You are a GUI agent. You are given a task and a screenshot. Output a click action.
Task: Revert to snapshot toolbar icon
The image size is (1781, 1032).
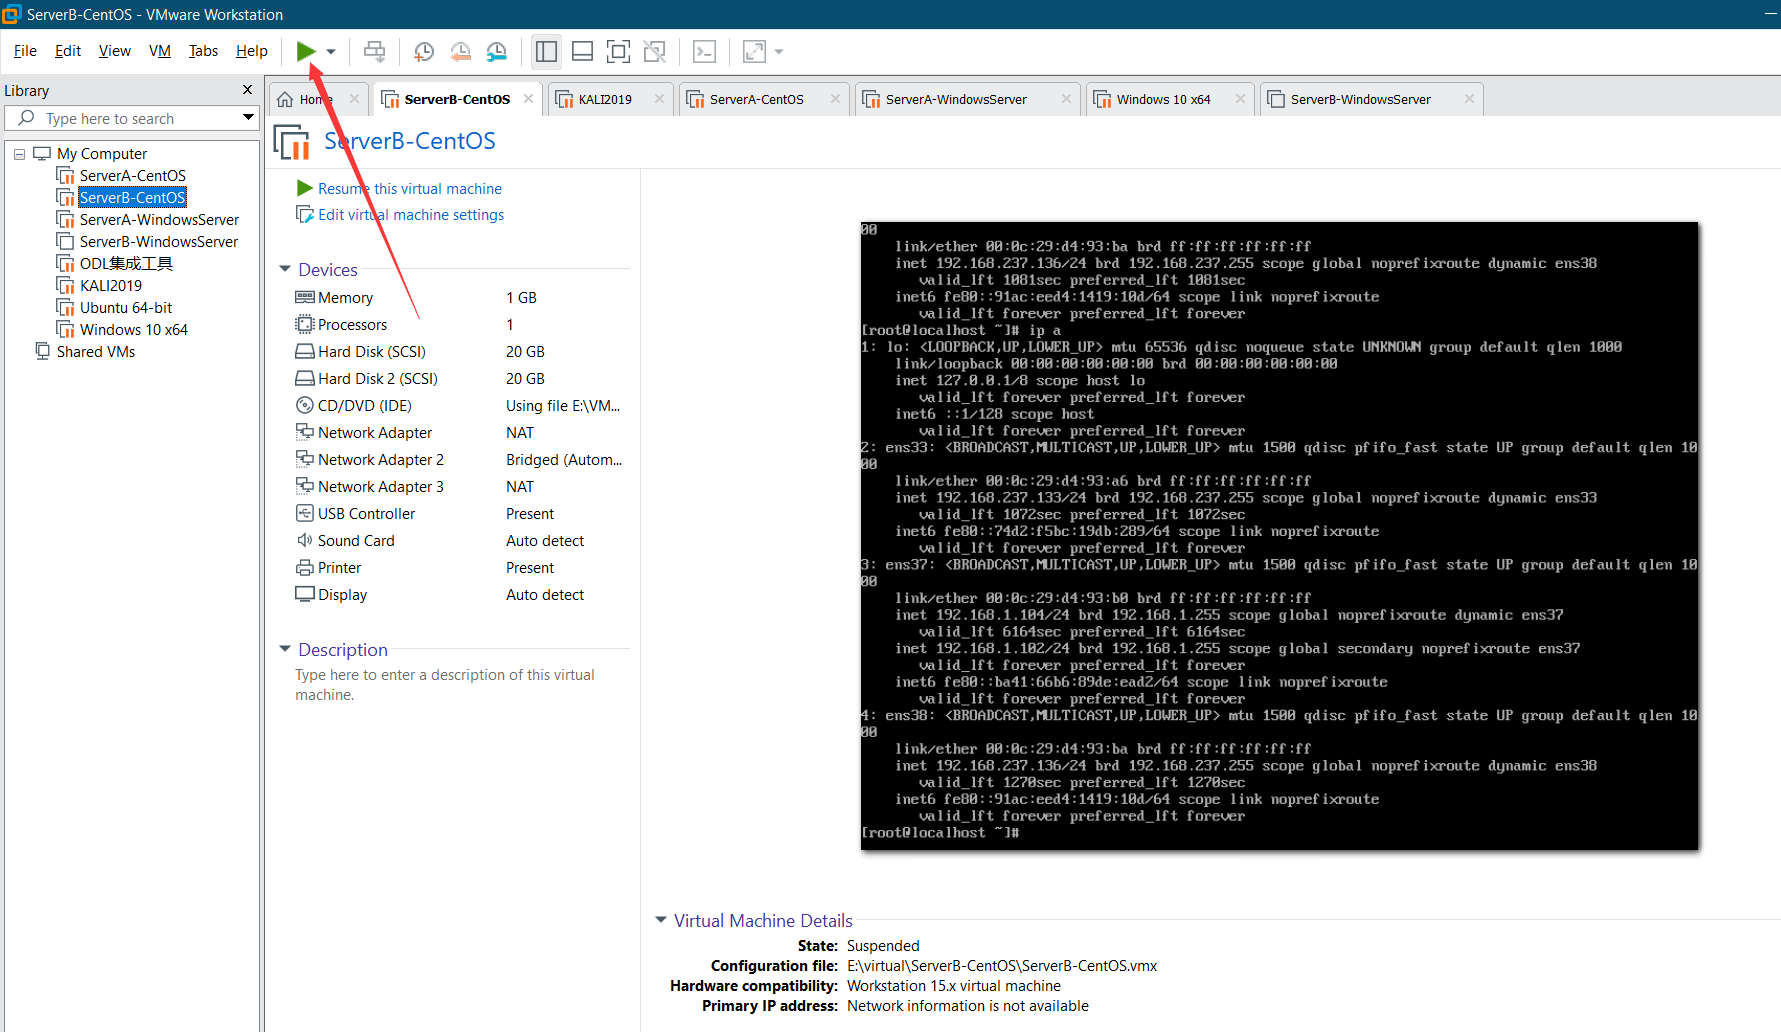coord(460,51)
